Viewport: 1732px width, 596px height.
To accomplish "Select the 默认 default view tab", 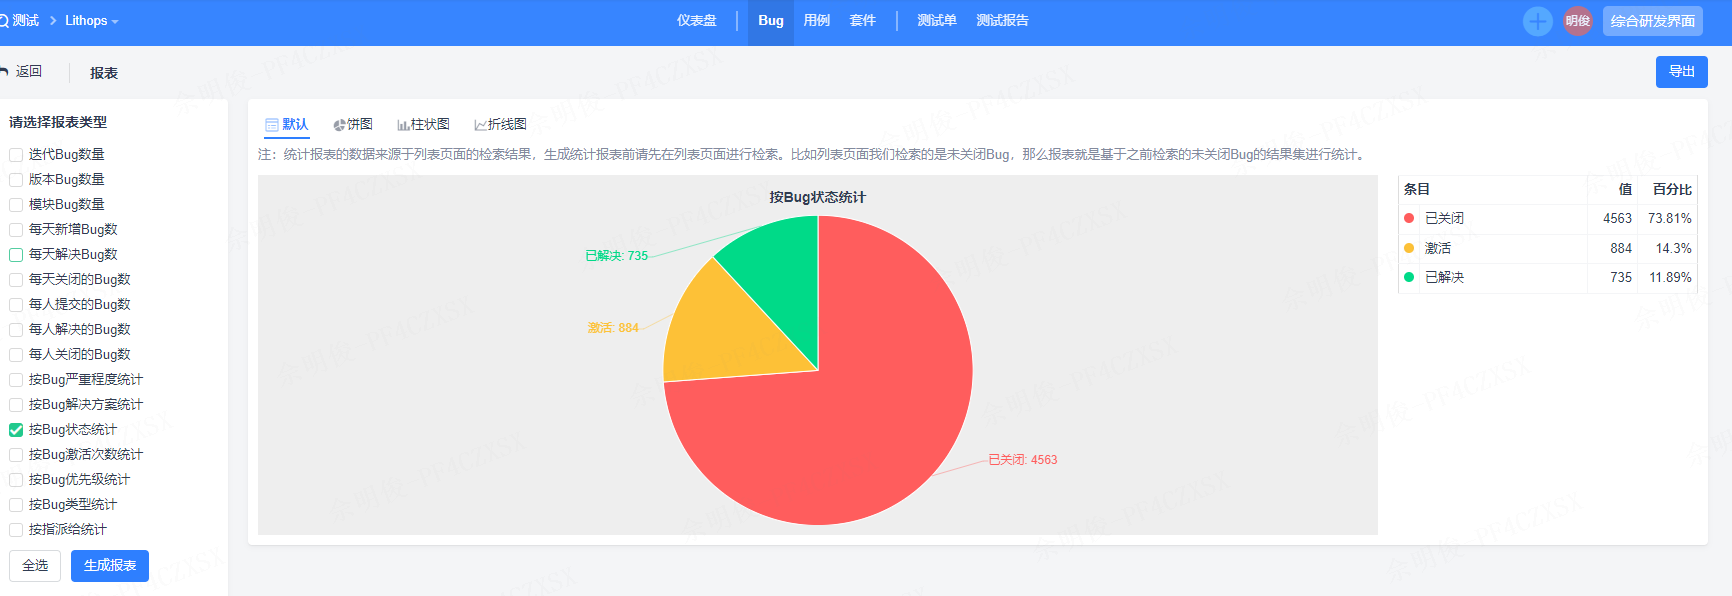I will pyautogui.click(x=287, y=125).
